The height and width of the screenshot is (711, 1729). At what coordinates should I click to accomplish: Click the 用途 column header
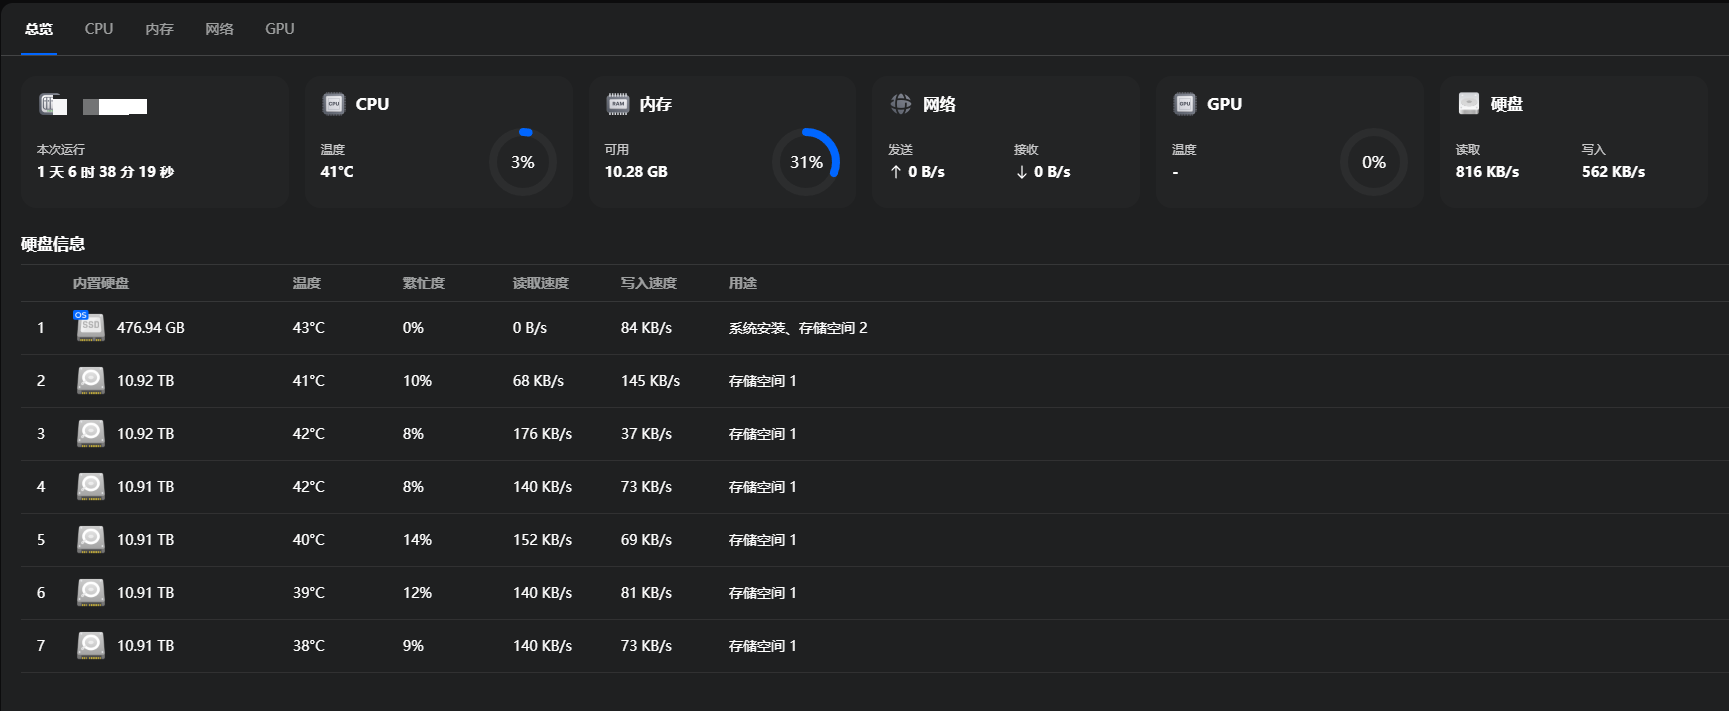pos(743,283)
